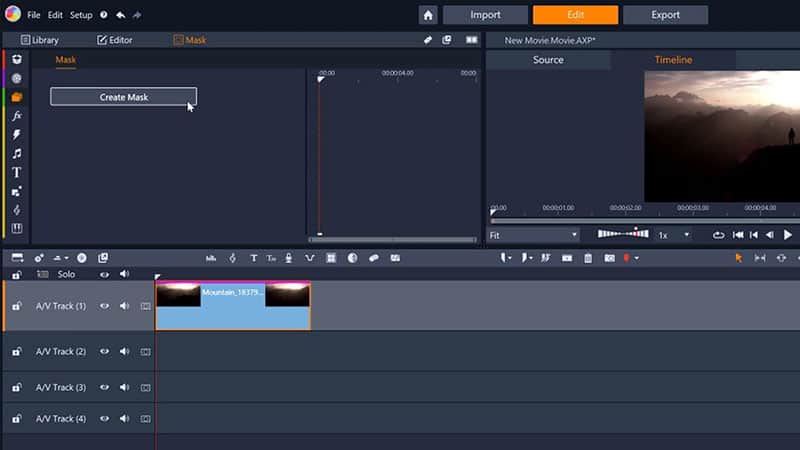Click the Home icon
Viewport: 800px width, 450px height.
[x=428, y=15]
